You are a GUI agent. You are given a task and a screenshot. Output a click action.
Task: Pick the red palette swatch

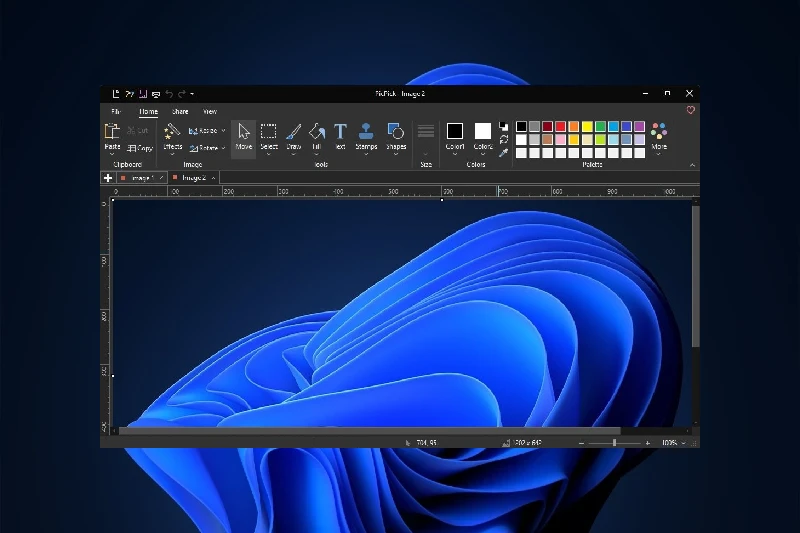[560, 126]
